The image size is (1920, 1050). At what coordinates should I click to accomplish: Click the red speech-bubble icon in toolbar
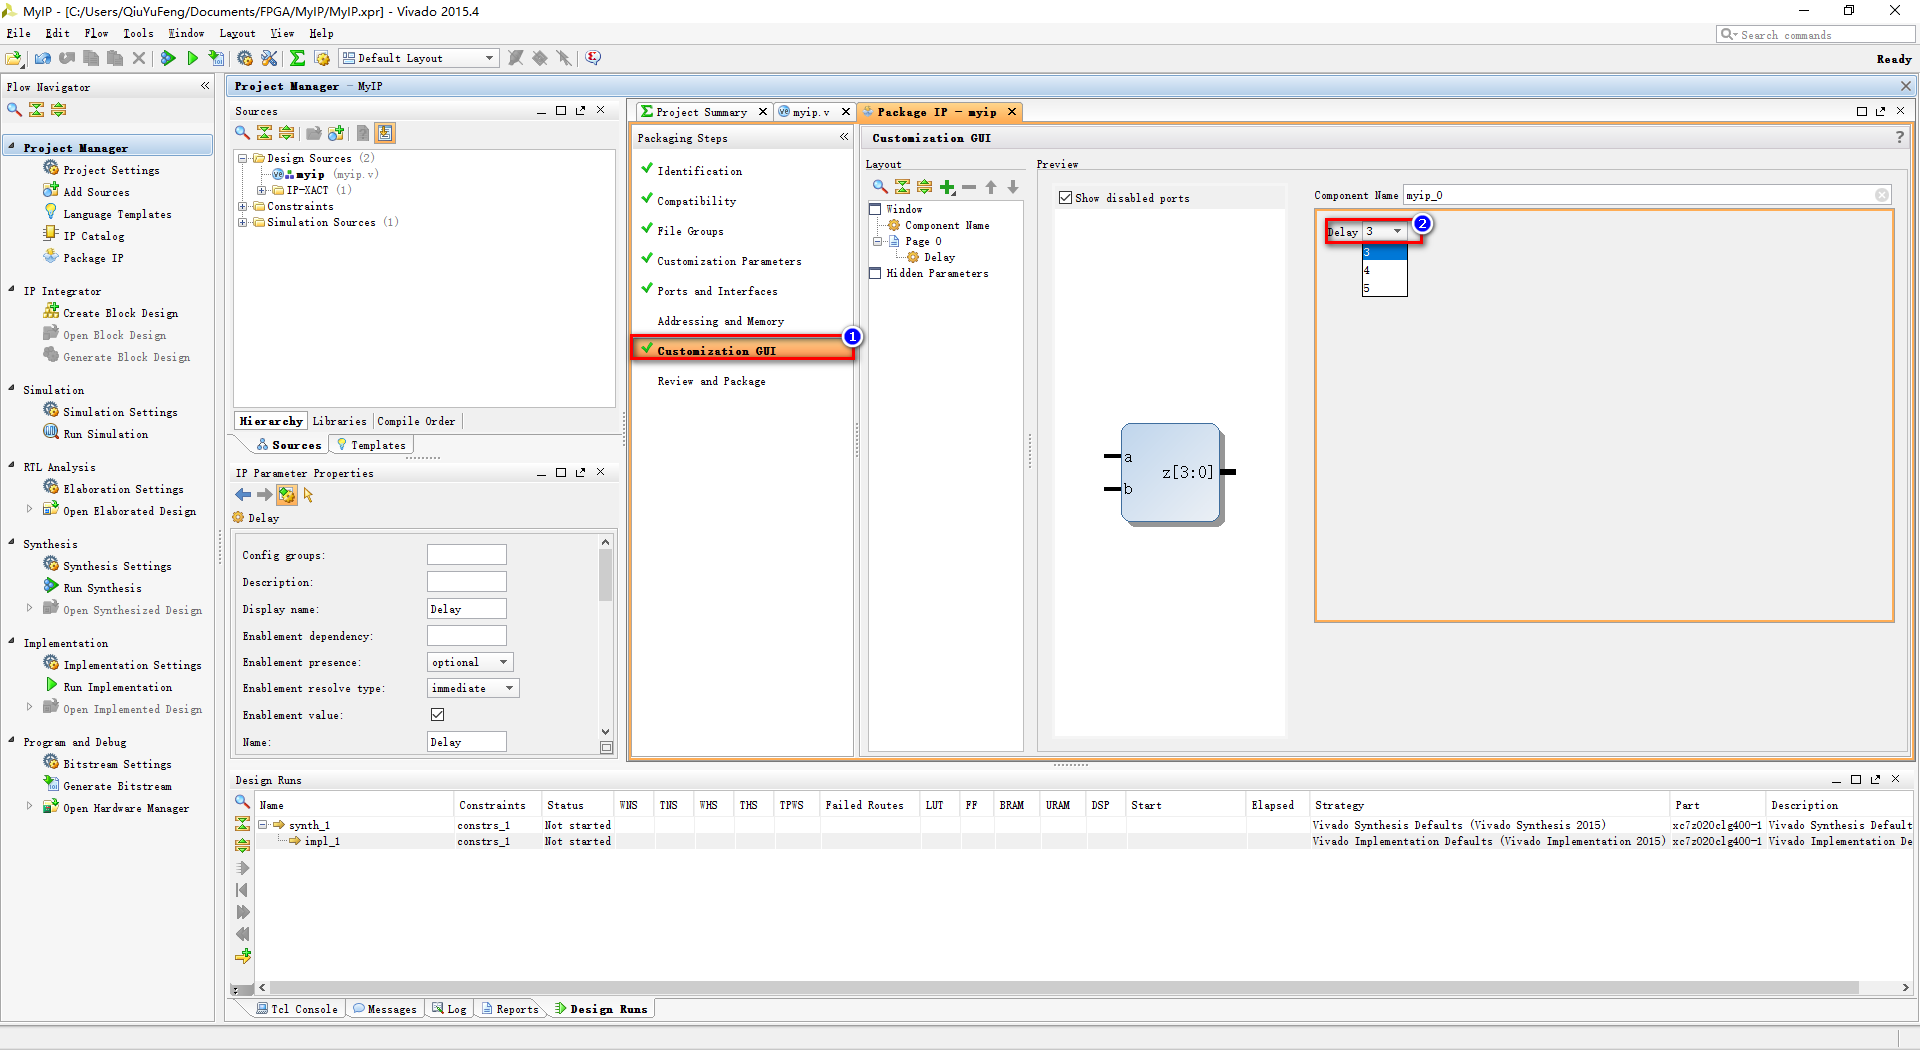click(593, 58)
